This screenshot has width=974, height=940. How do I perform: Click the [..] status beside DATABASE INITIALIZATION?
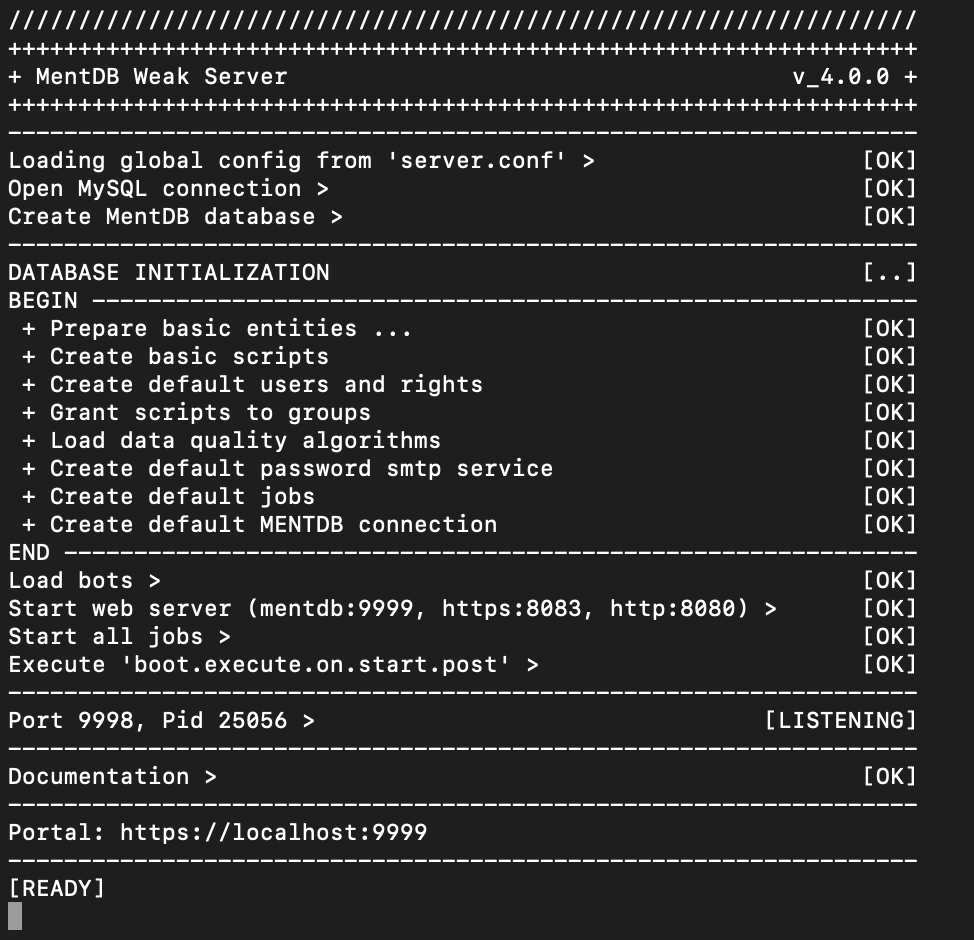pyautogui.click(x=889, y=272)
